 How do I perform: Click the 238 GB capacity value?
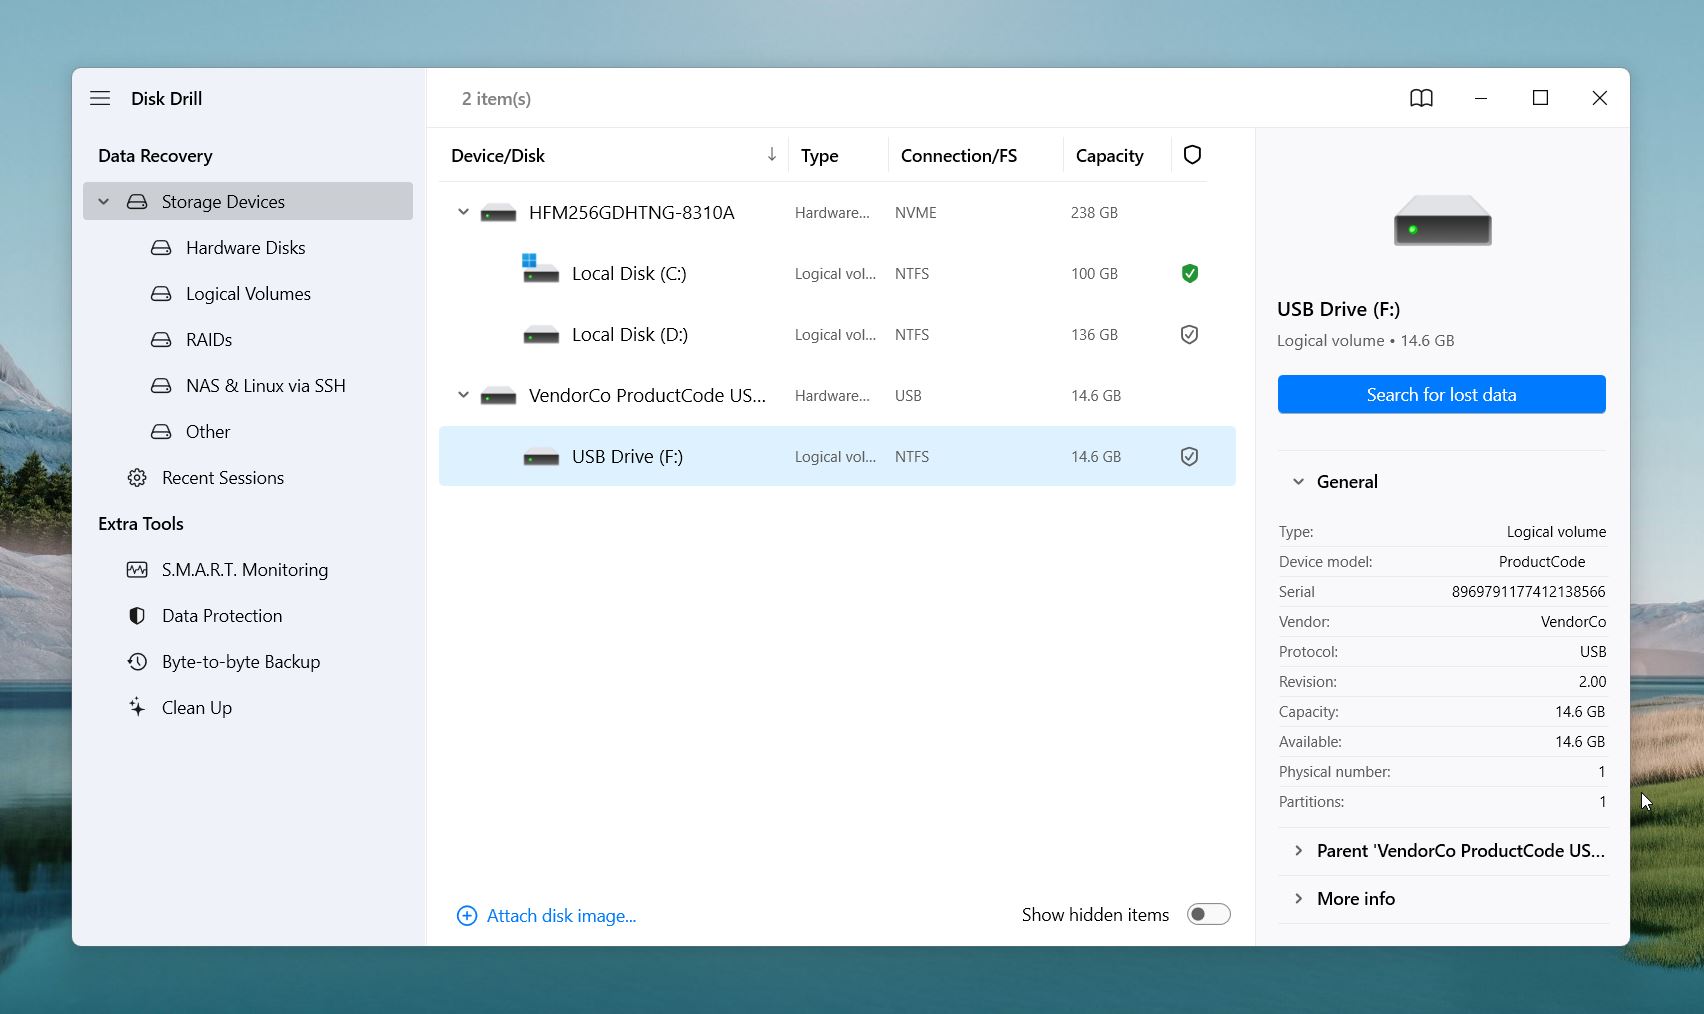tap(1094, 213)
